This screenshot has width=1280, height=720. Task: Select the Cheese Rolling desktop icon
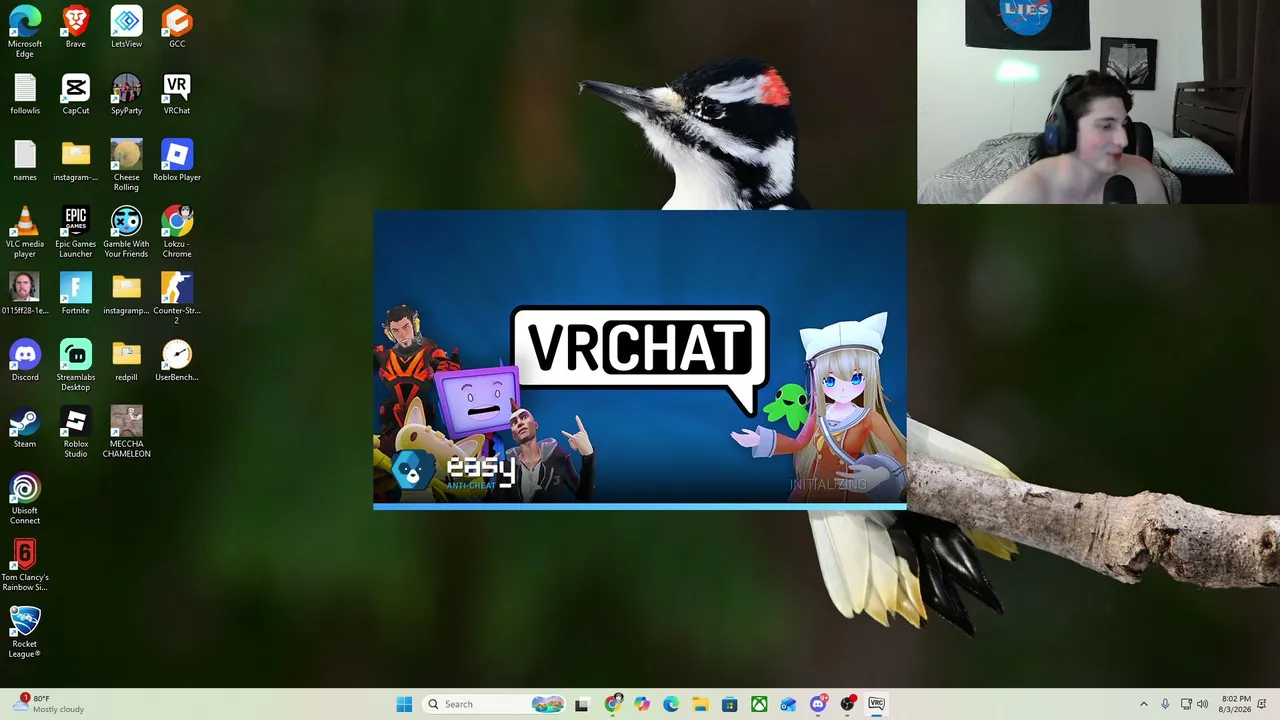pyautogui.click(x=126, y=165)
